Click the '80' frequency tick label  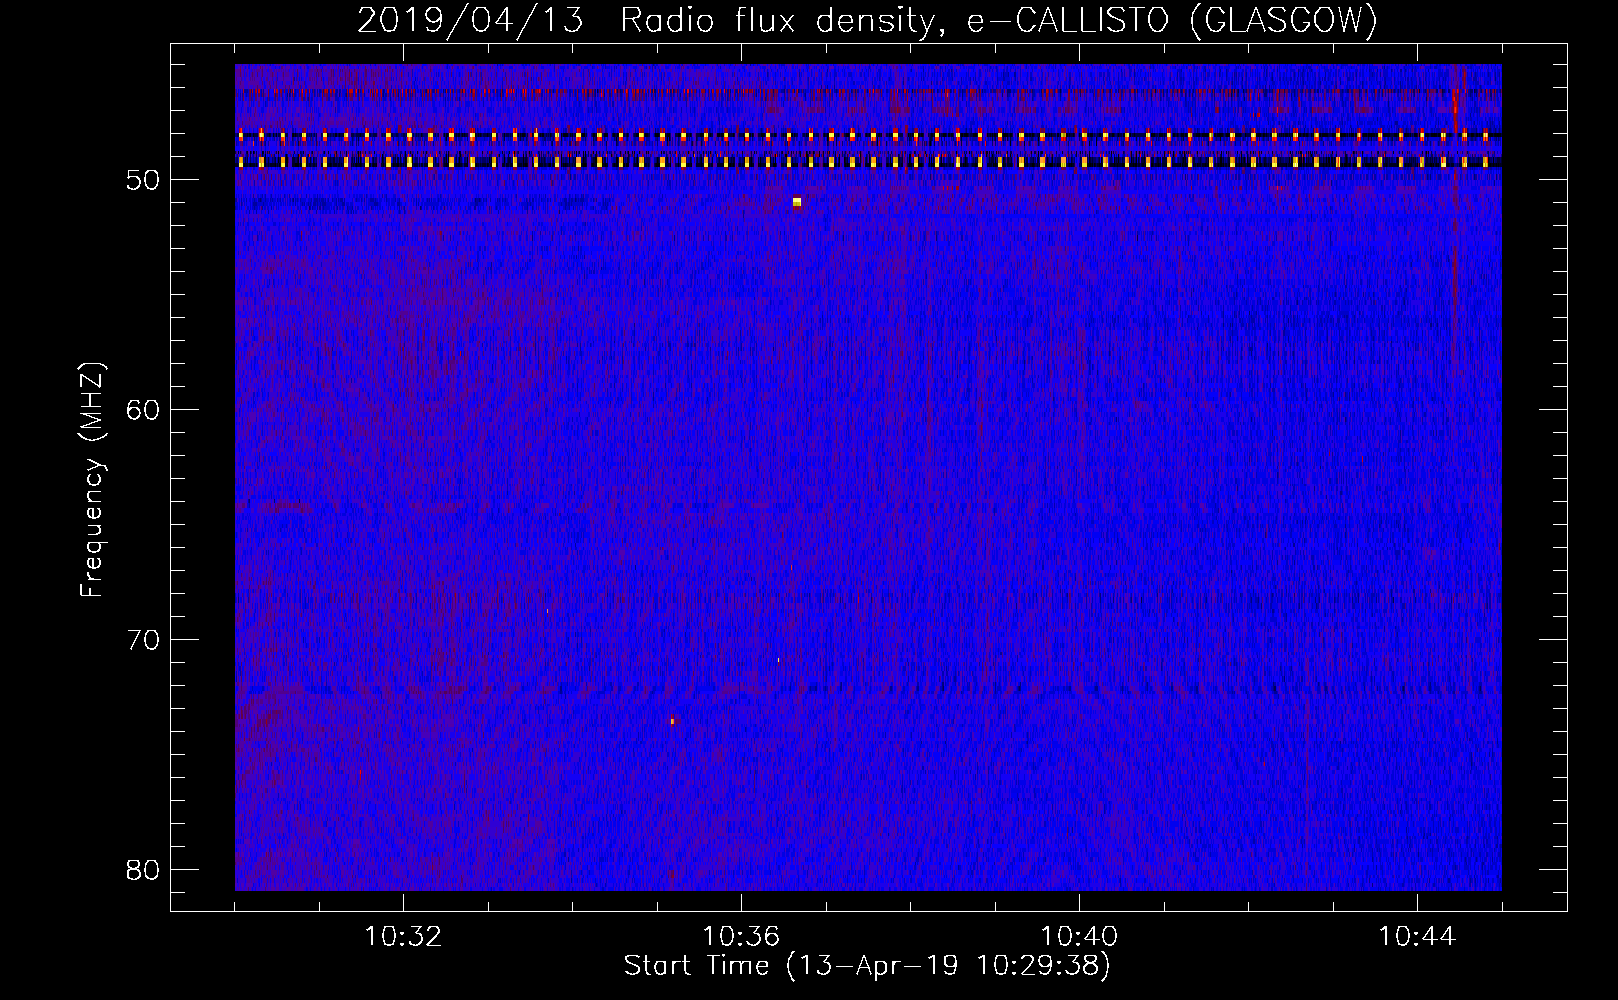(x=143, y=870)
